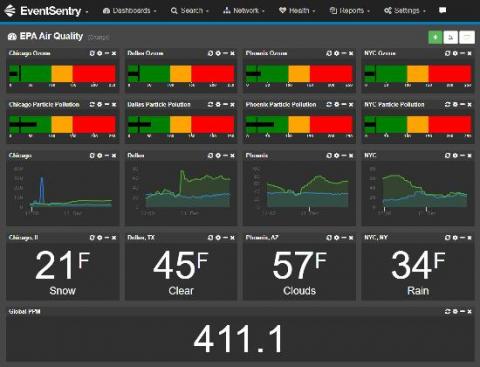
Task: Open settings gear of Dallas Ozone widget
Action: (x=218, y=53)
